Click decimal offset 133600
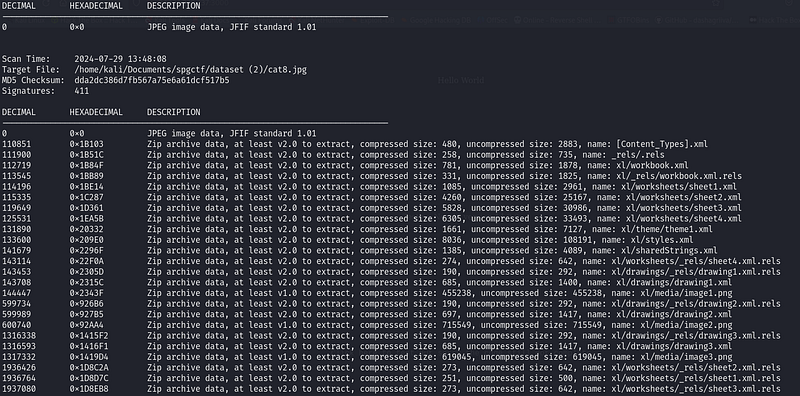Image resolution: width=800 pixels, height=396 pixels. click(16, 240)
